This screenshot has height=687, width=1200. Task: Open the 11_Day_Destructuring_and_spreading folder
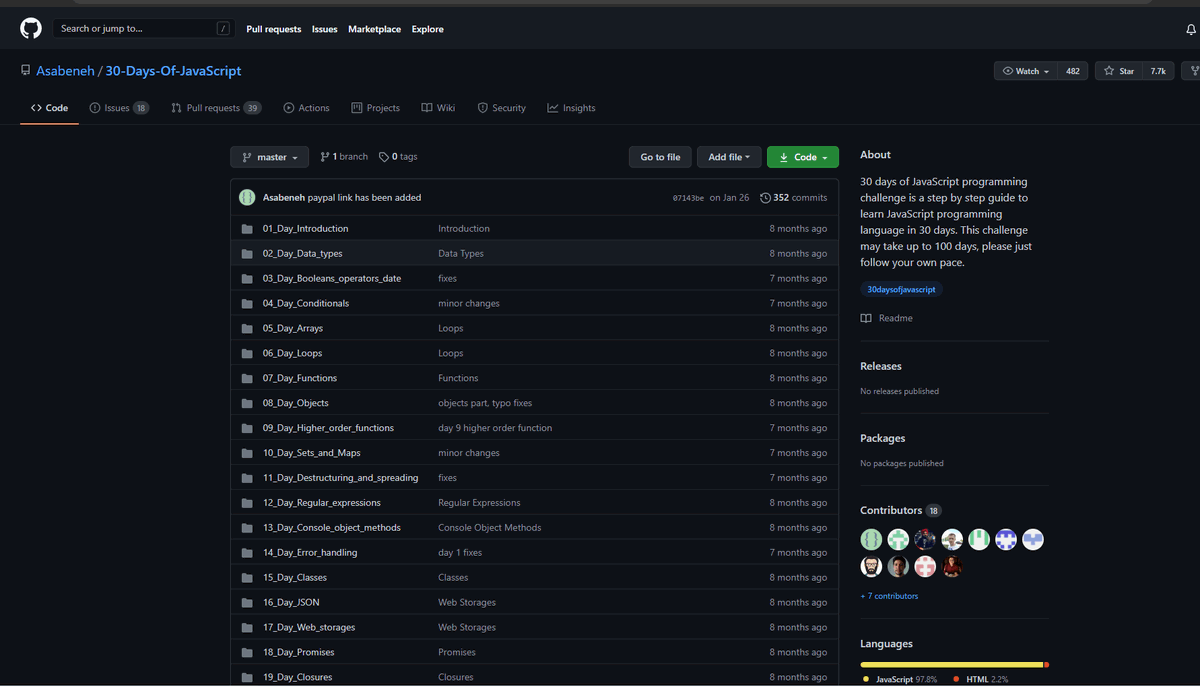point(341,478)
